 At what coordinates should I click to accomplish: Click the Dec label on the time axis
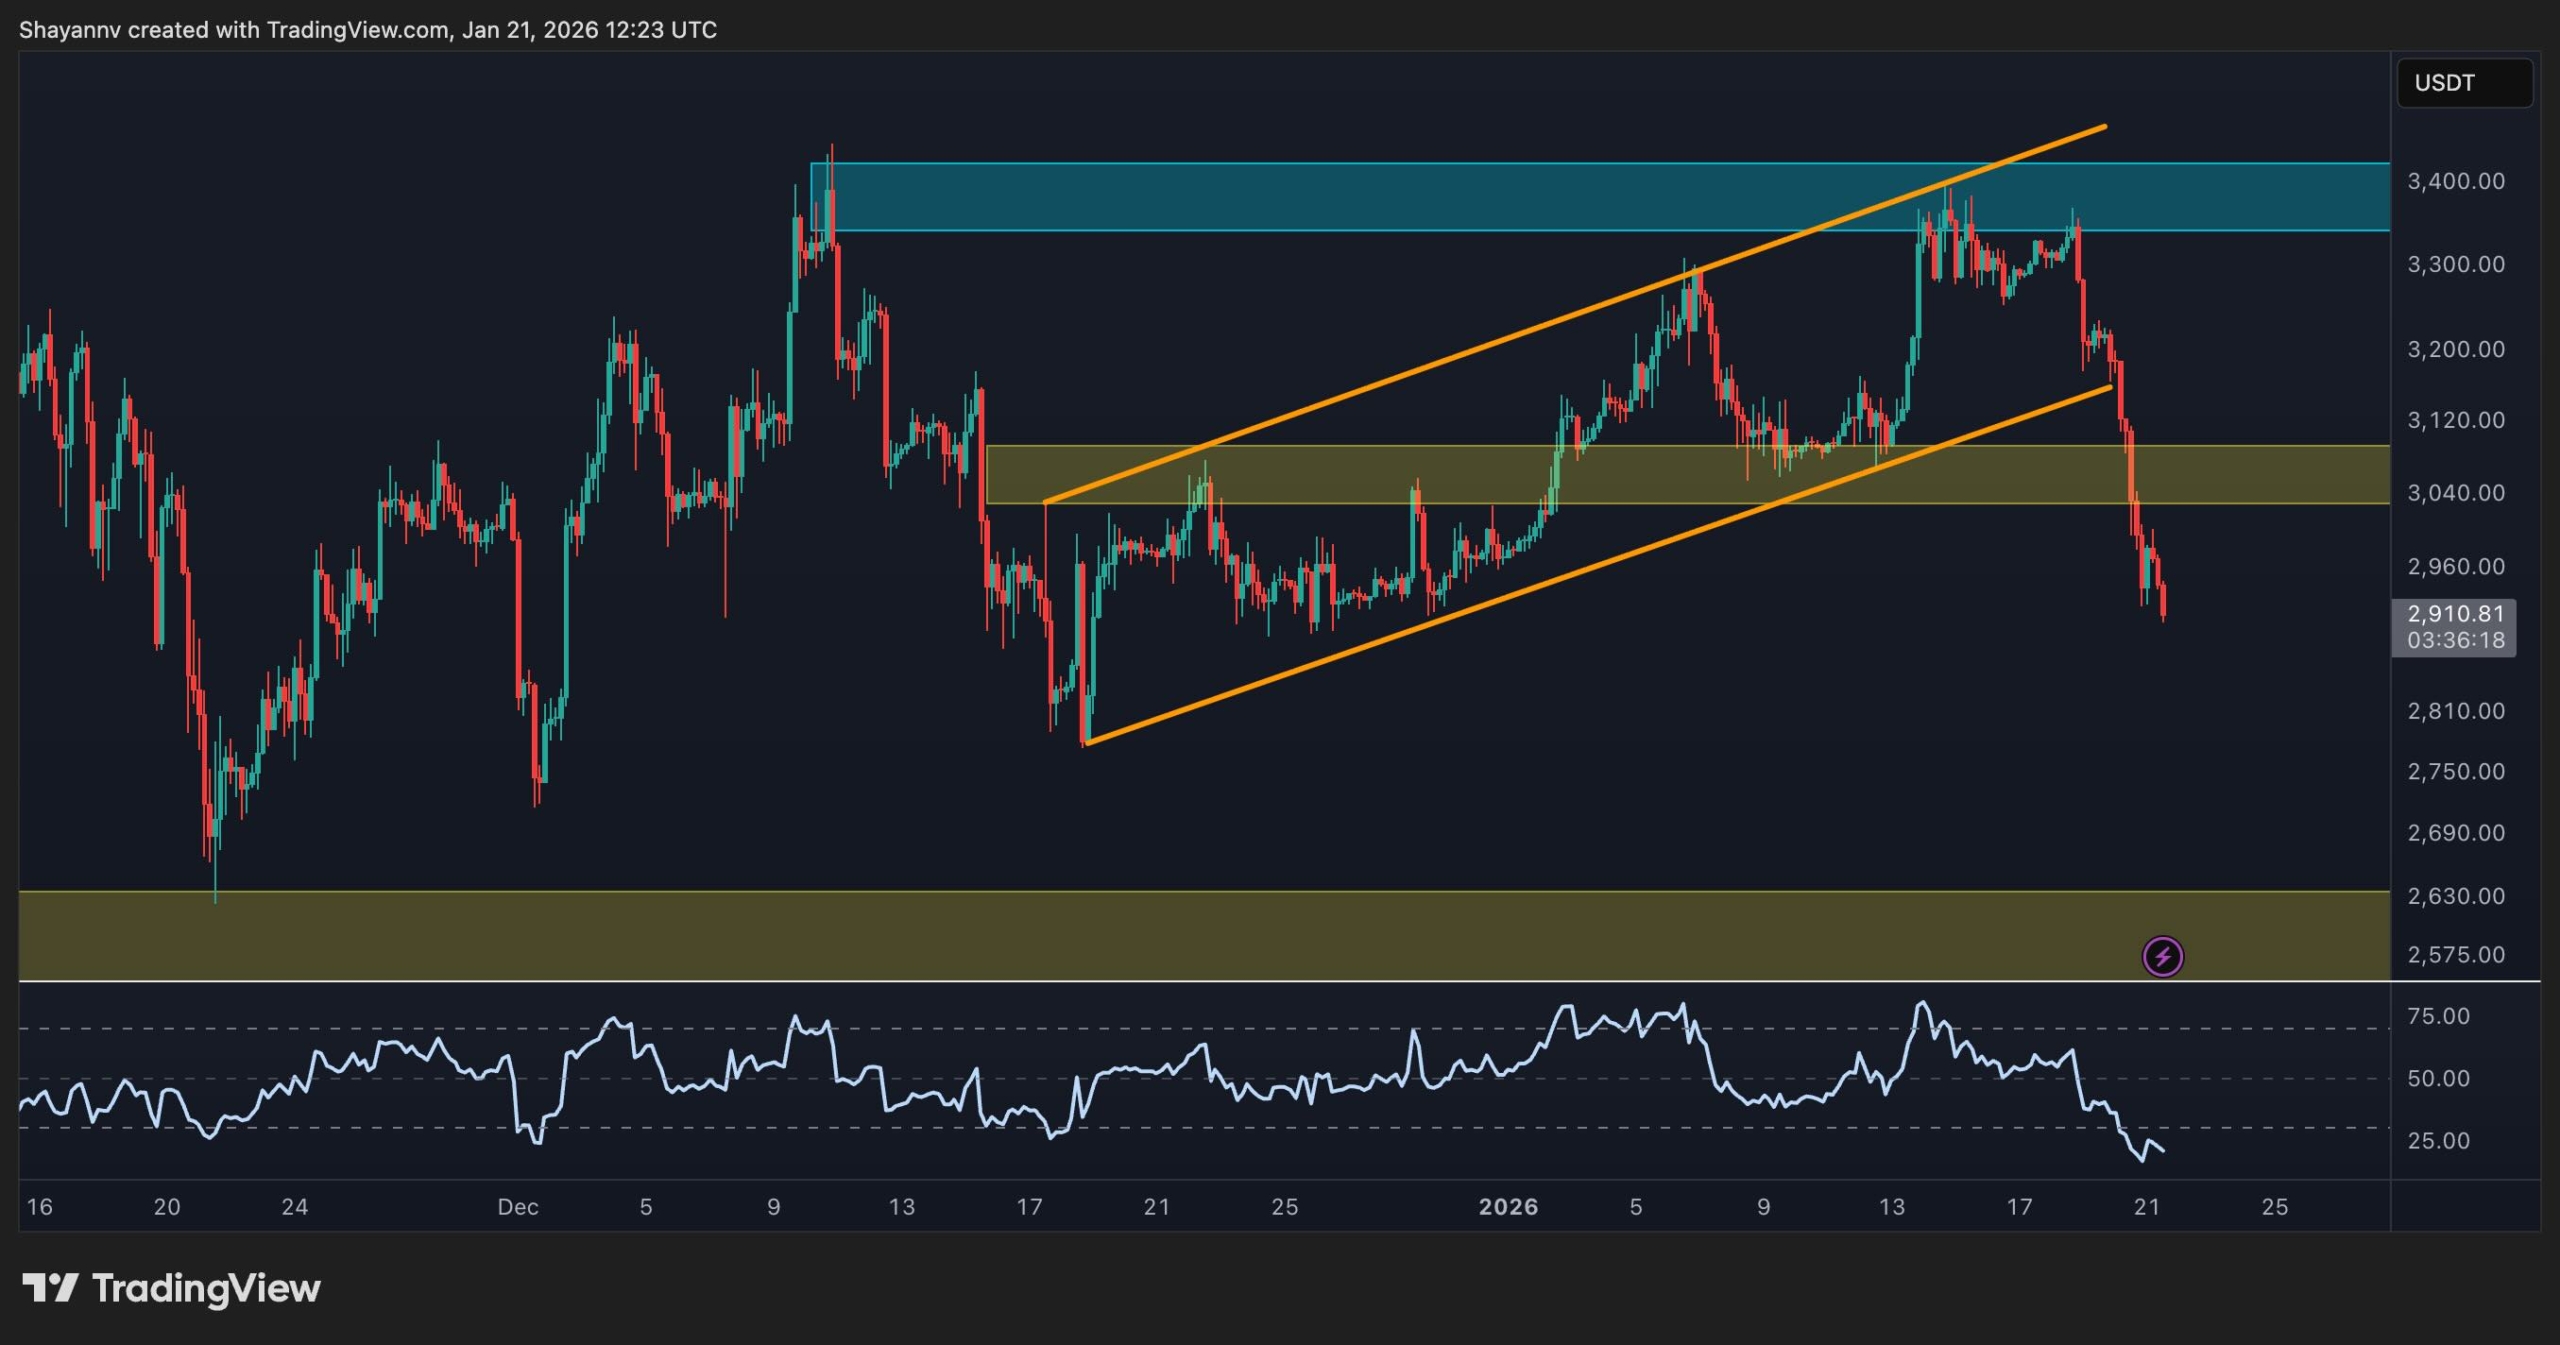pyautogui.click(x=519, y=1207)
